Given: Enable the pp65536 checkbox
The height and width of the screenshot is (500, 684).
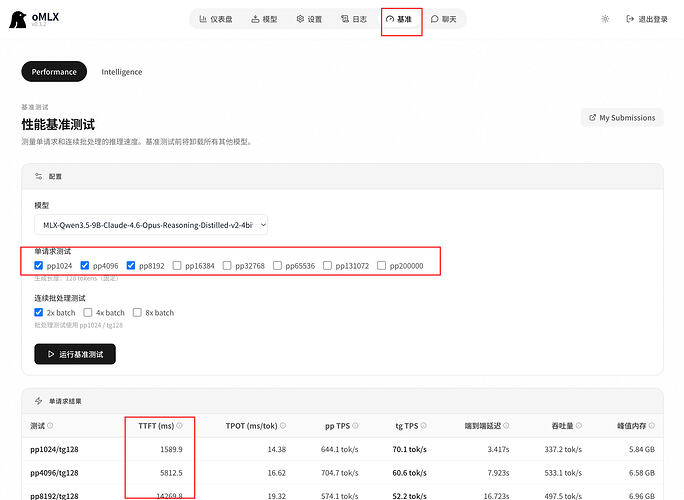Looking at the screenshot, I should (x=277, y=265).
